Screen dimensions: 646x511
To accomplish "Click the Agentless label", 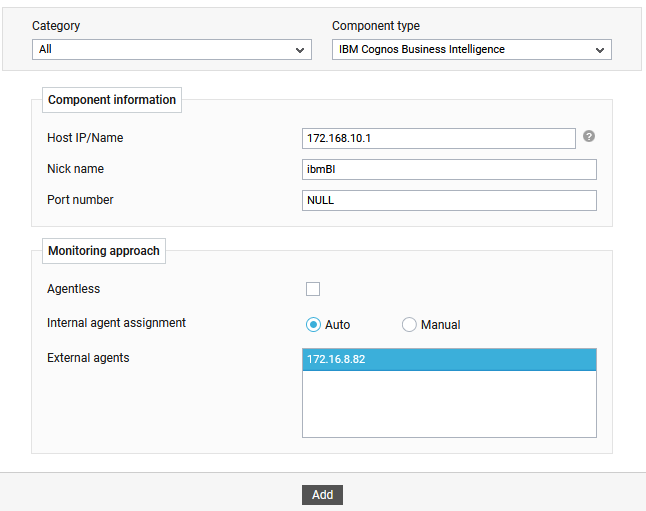I will [x=73, y=288].
